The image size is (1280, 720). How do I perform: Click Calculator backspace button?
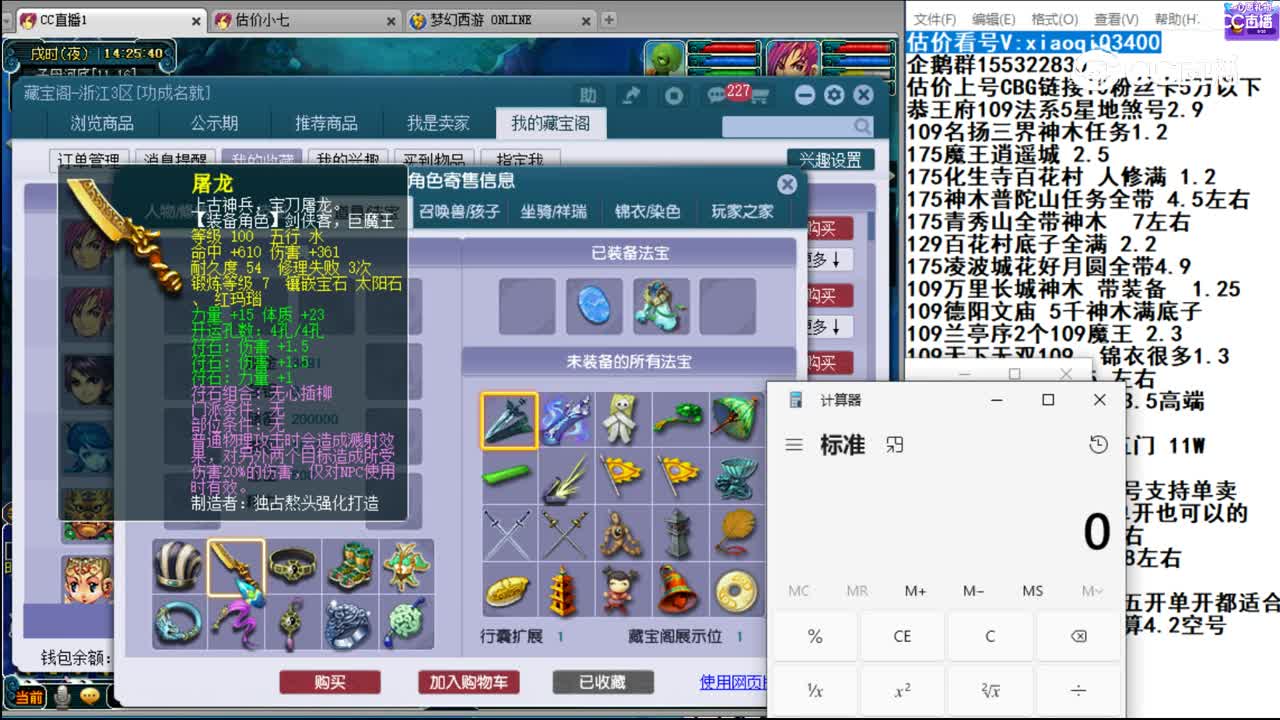pos(1078,636)
